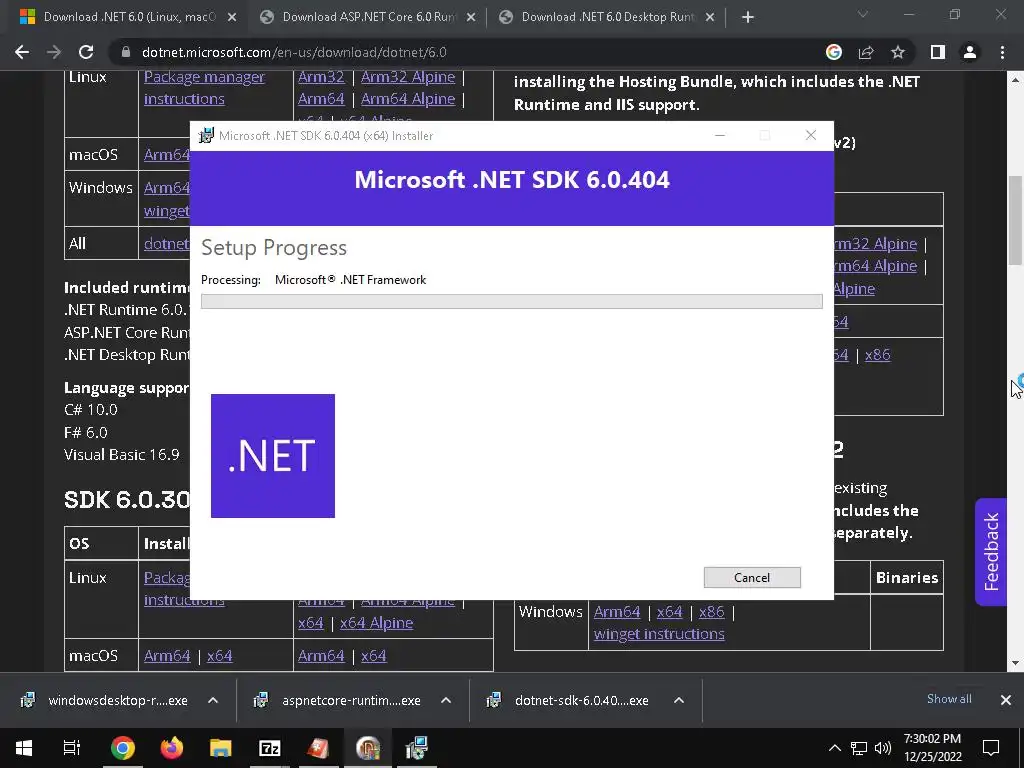Viewport: 1024px width, 768px height.
Task: Expand options for windowsdesktop-r....exe download
Action: click(x=213, y=700)
